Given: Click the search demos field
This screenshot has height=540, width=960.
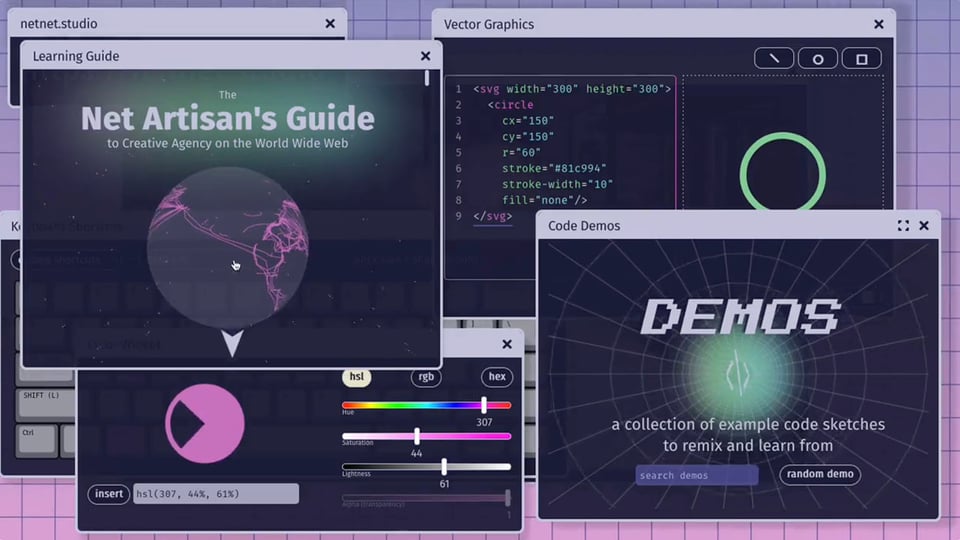Looking at the screenshot, I should click(x=697, y=475).
